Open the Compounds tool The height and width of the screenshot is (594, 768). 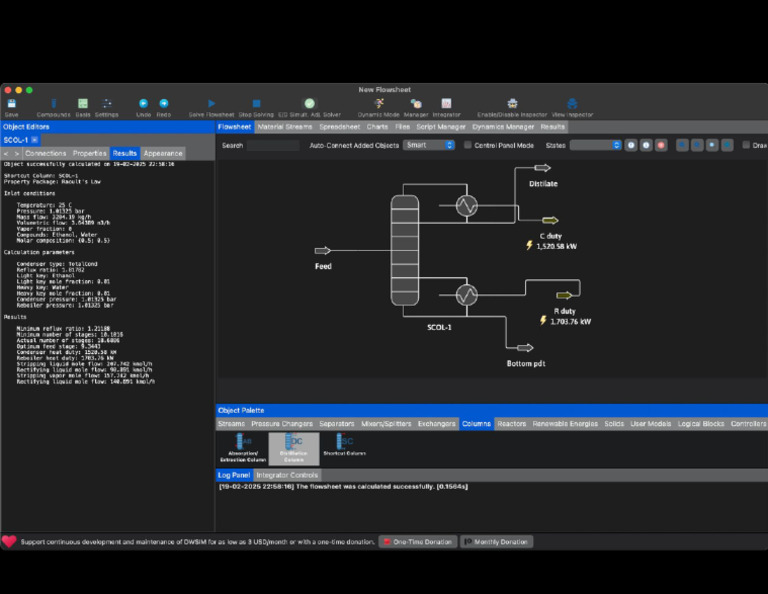tap(54, 103)
